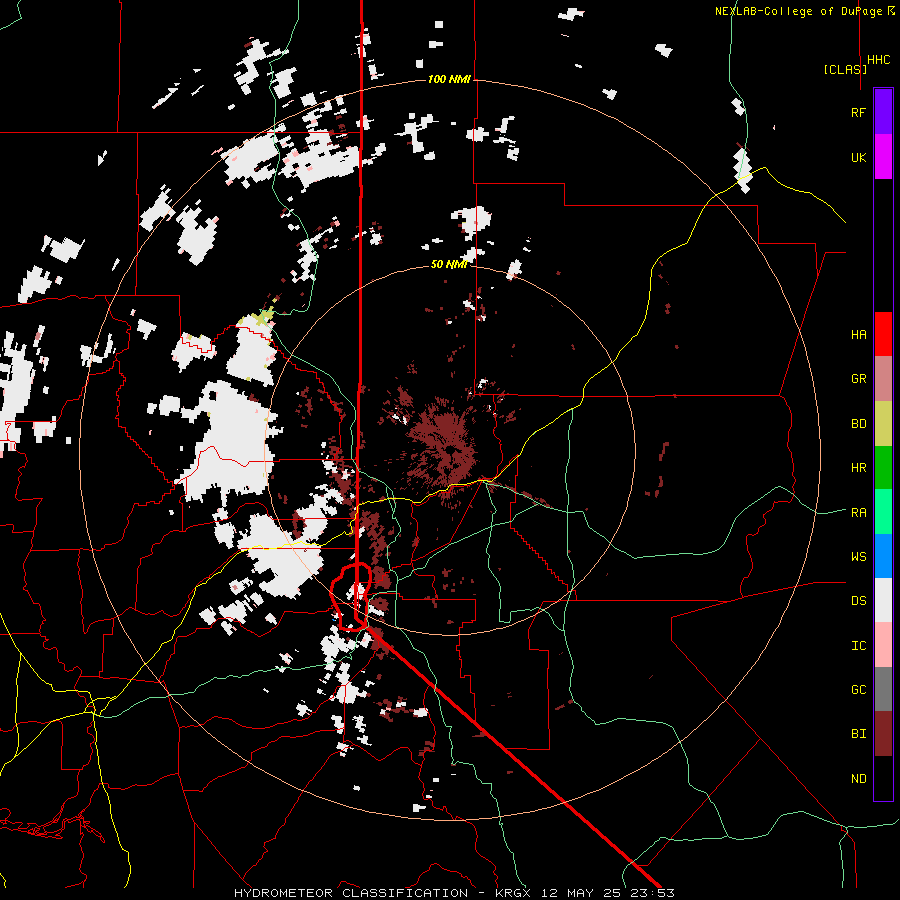Click the GC legend label
The image size is (900, 900).
(x=858, y=690)
